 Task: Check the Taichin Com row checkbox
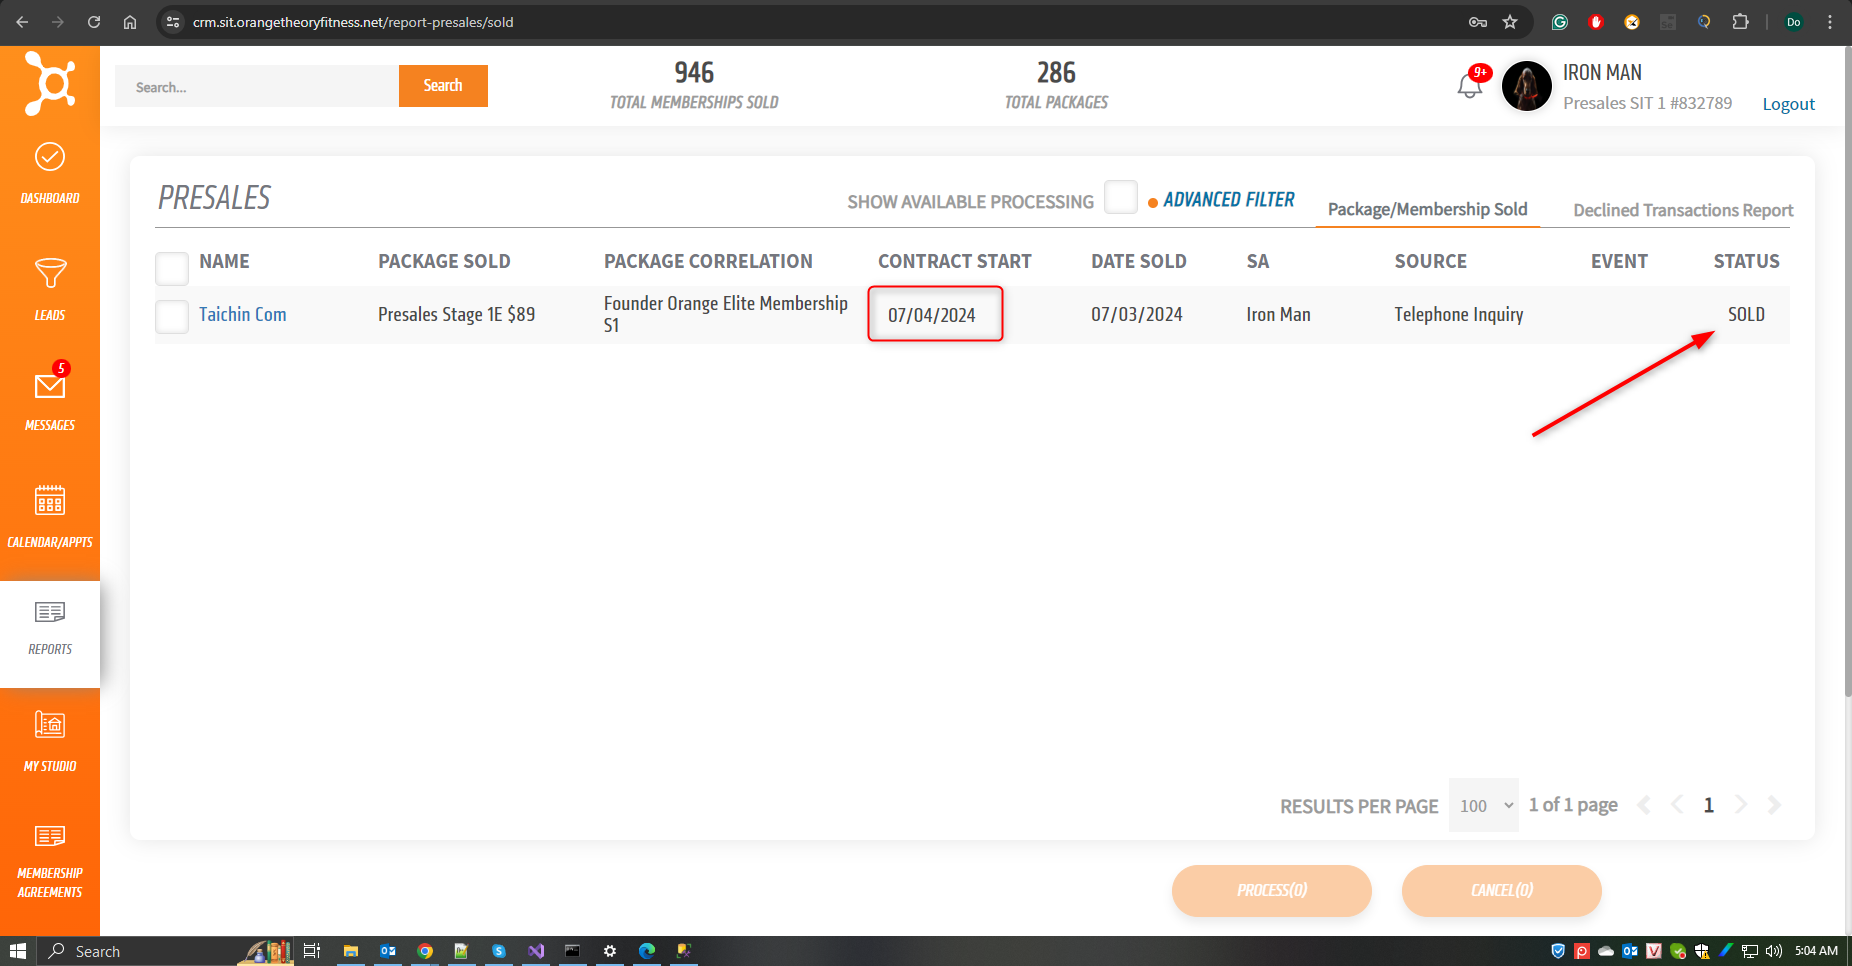pyautogui.click(x=172, y=317)
